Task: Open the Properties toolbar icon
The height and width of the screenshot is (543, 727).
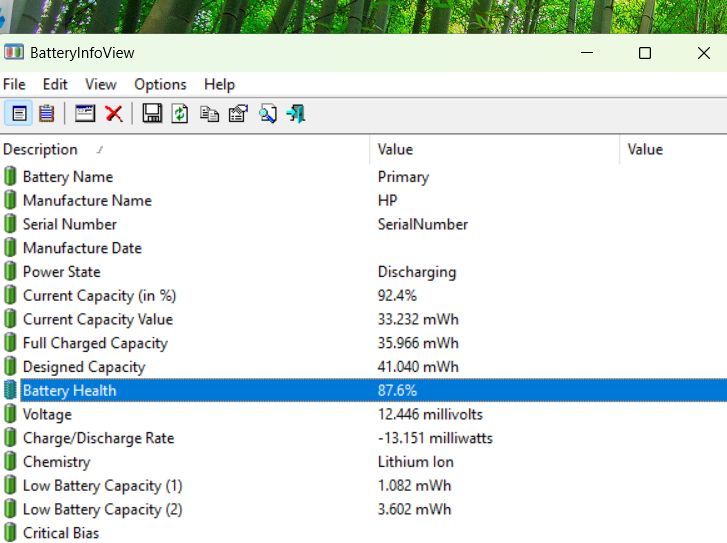Action: pos(238,114)
